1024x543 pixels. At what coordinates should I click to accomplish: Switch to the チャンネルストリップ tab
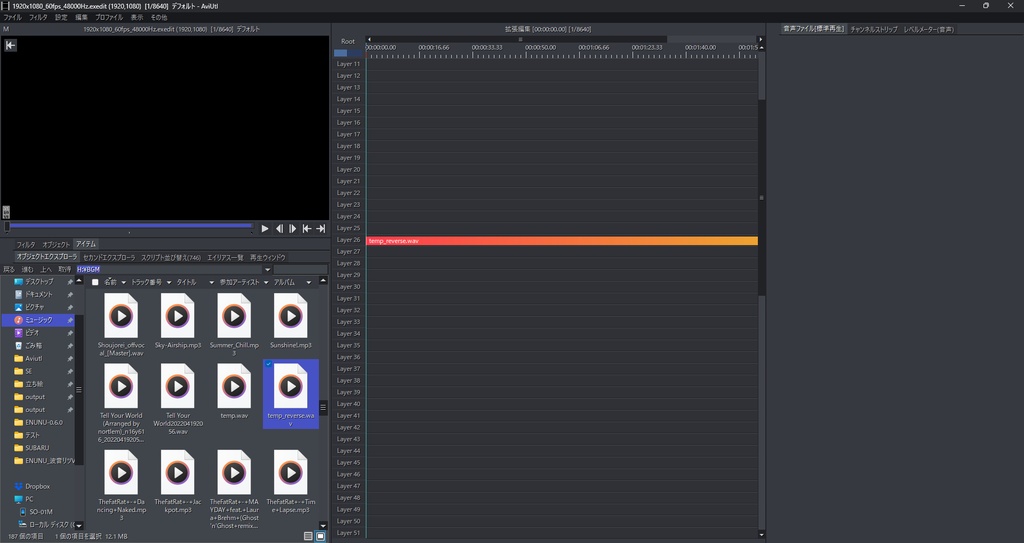874,29
